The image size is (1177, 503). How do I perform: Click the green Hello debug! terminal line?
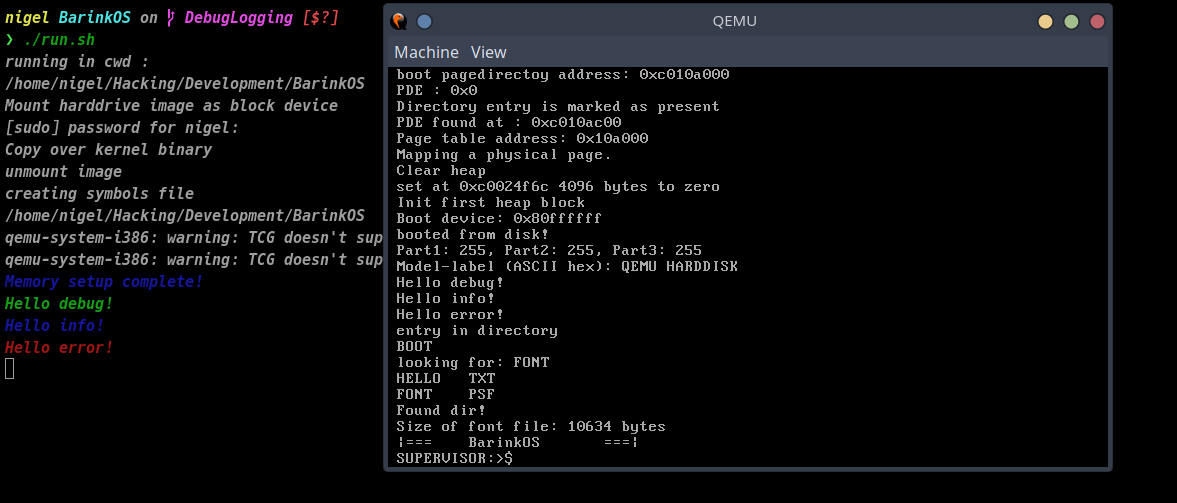click(x=59, y=303)
